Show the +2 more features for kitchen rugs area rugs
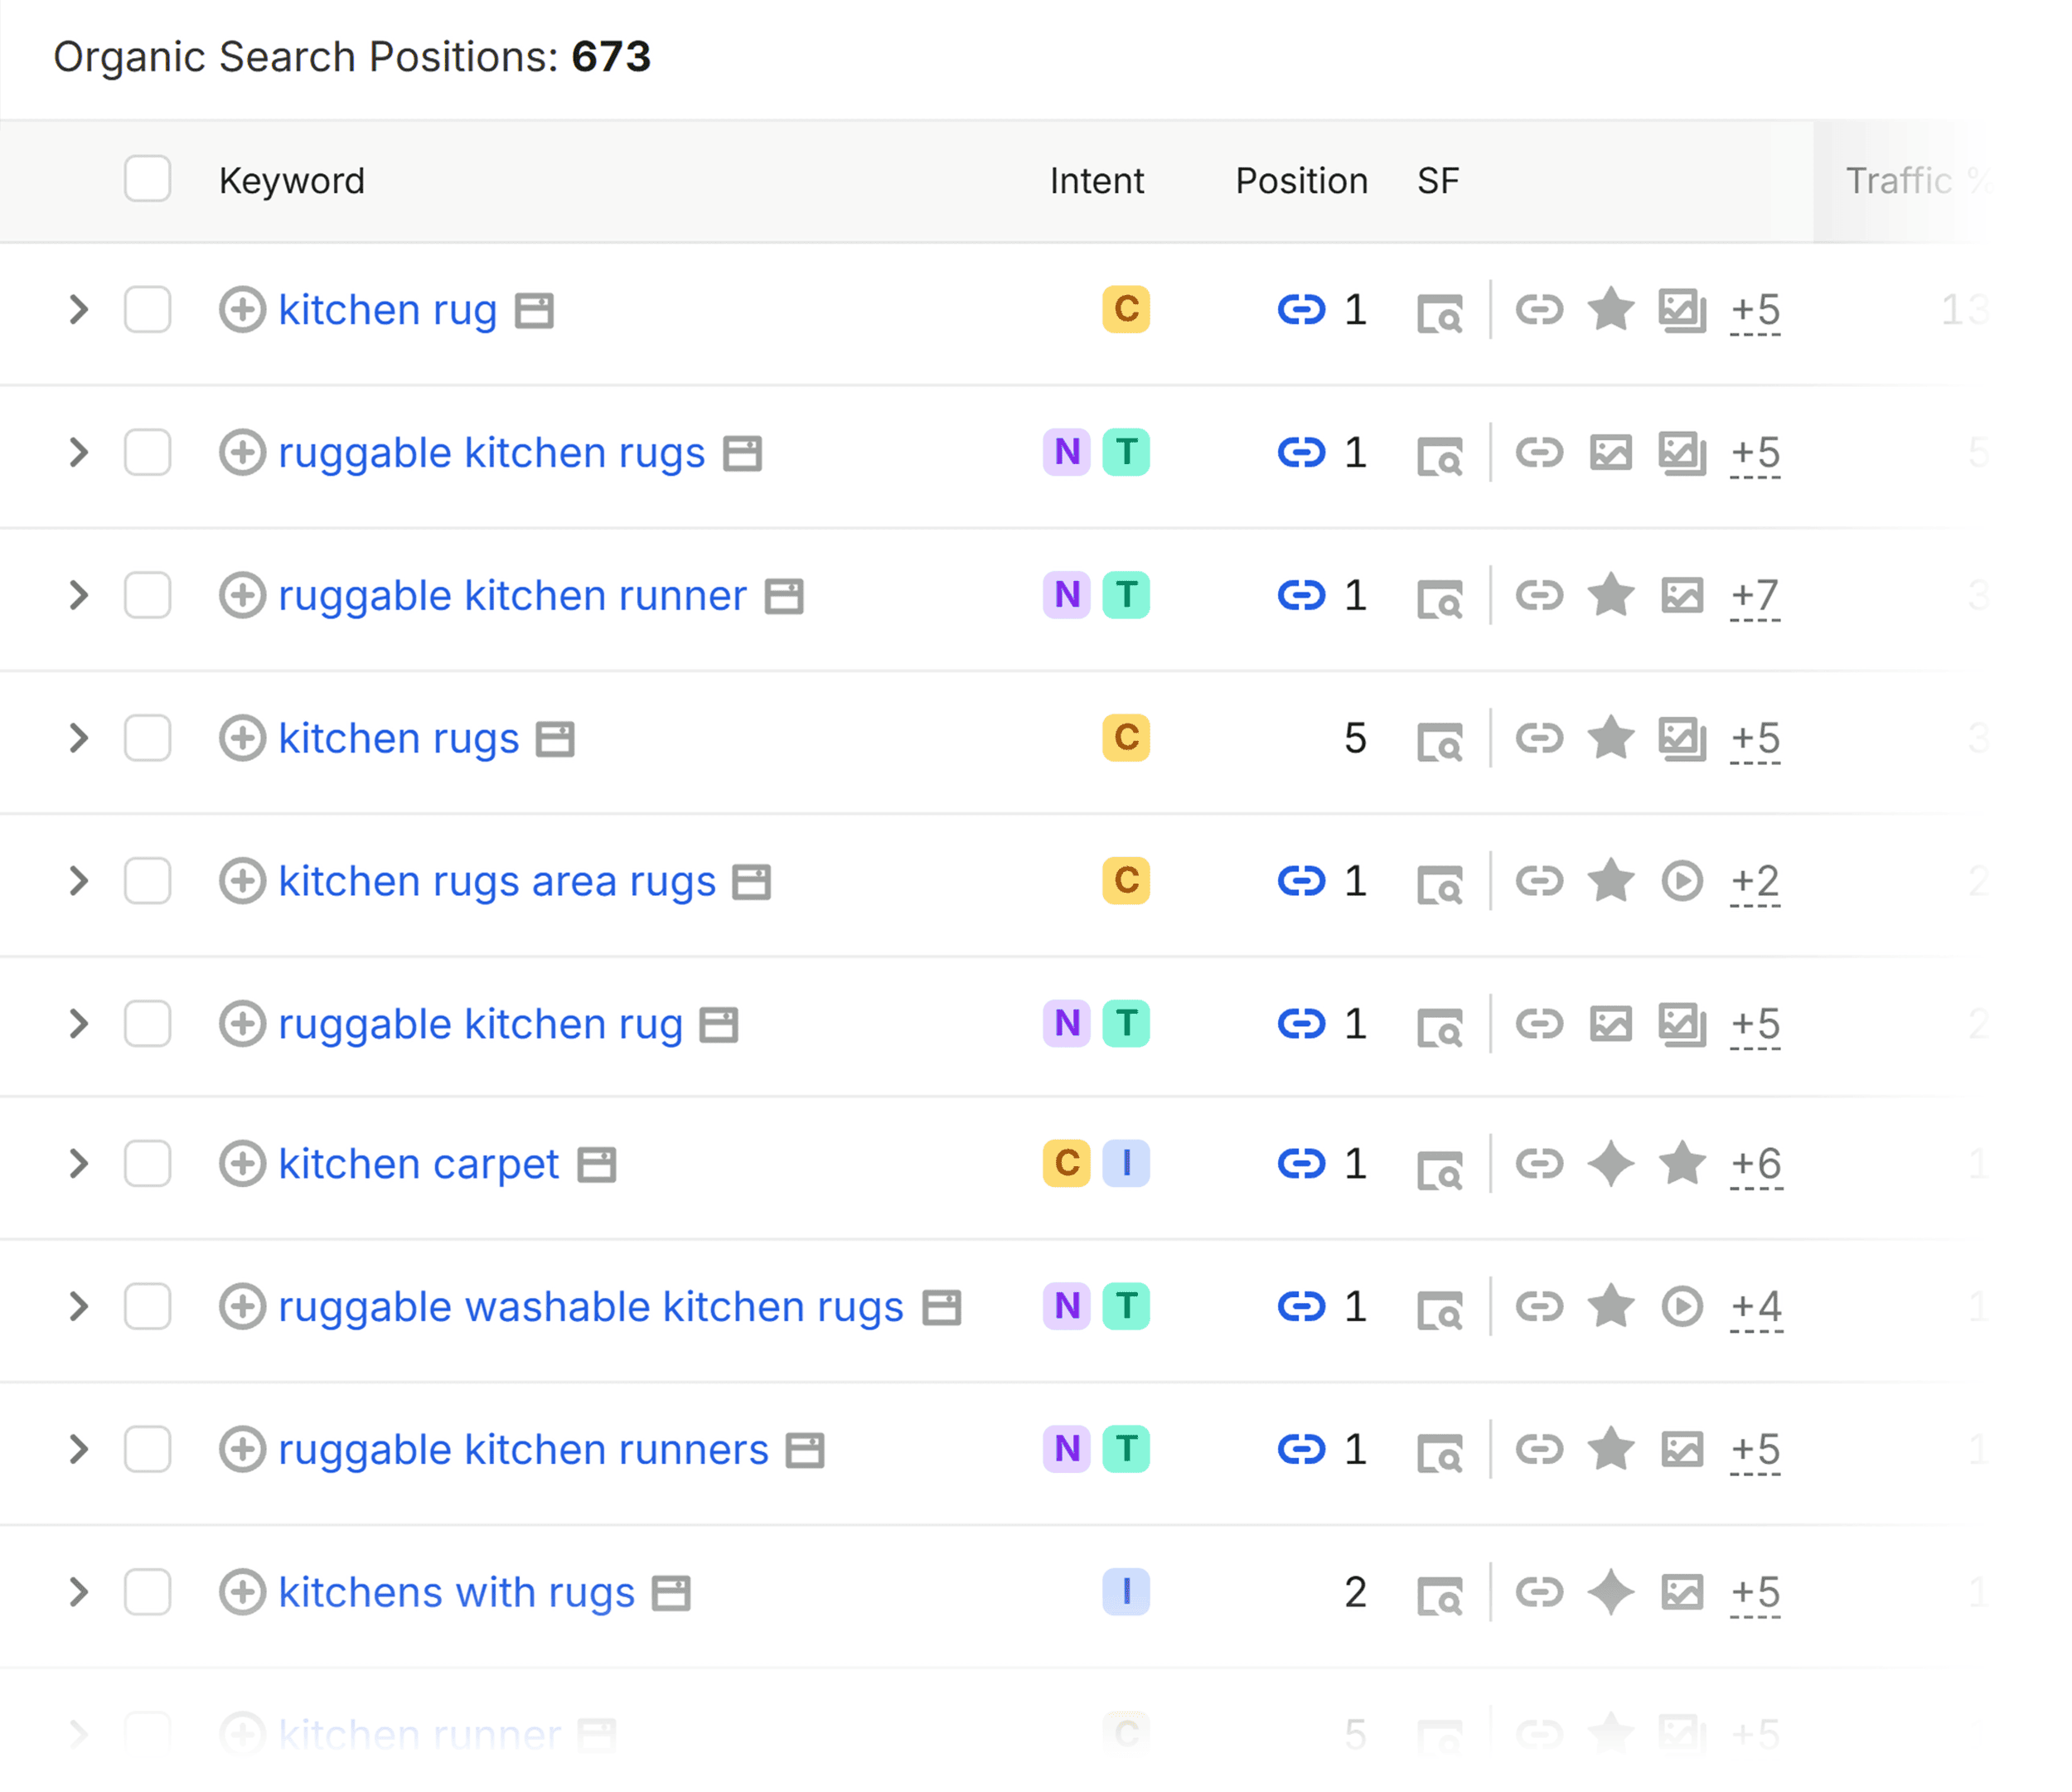The image size is (2072, 1792). pyautogui.click(x=1755, y=882)
